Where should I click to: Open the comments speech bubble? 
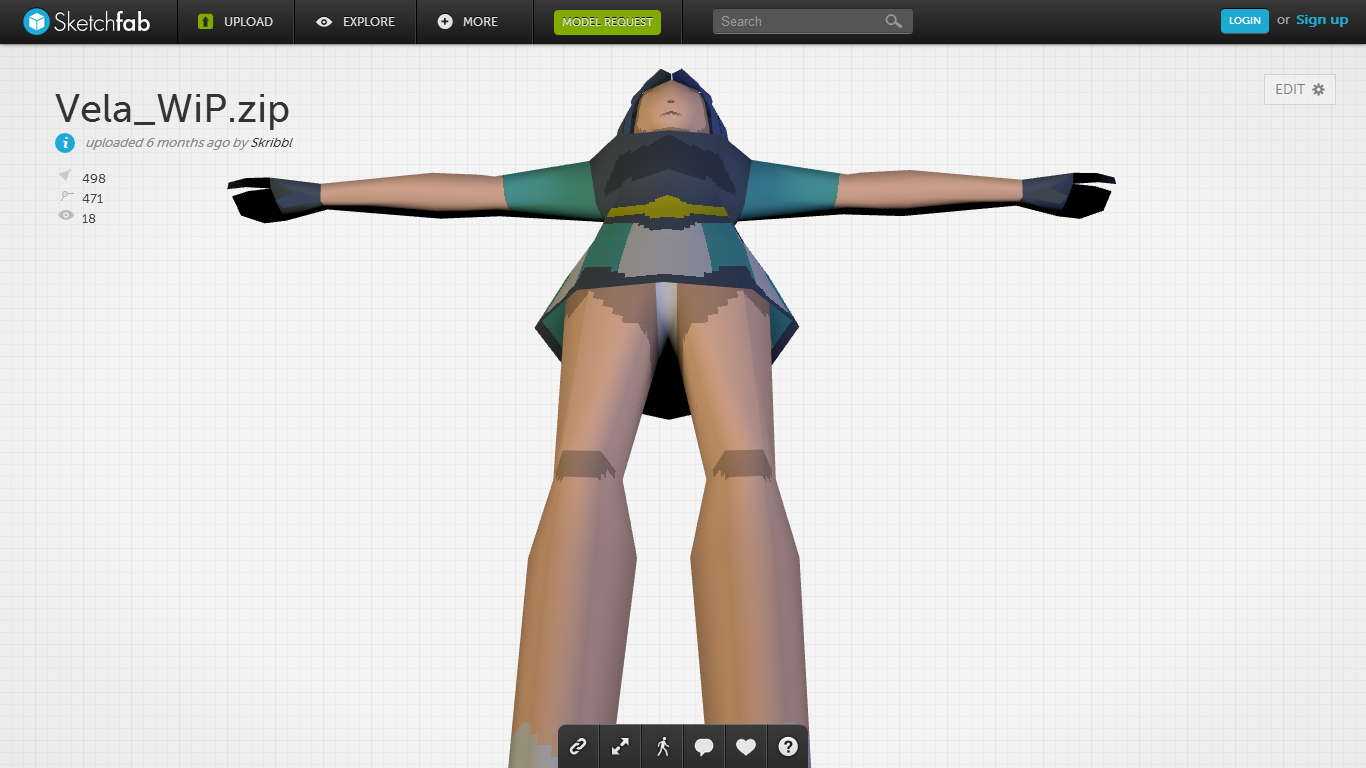point(704,746)
